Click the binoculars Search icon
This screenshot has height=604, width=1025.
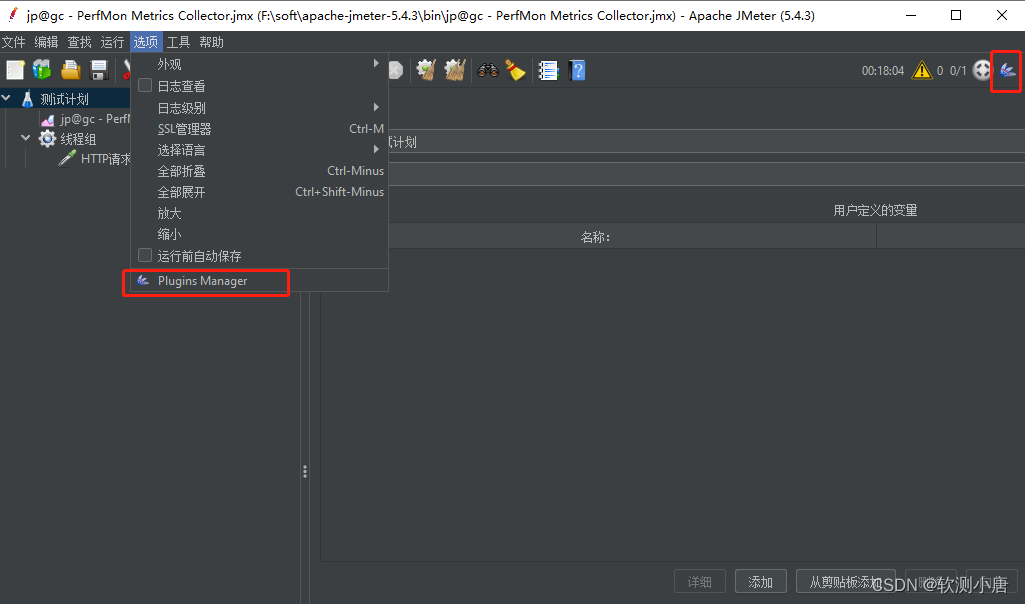point(488,70)
